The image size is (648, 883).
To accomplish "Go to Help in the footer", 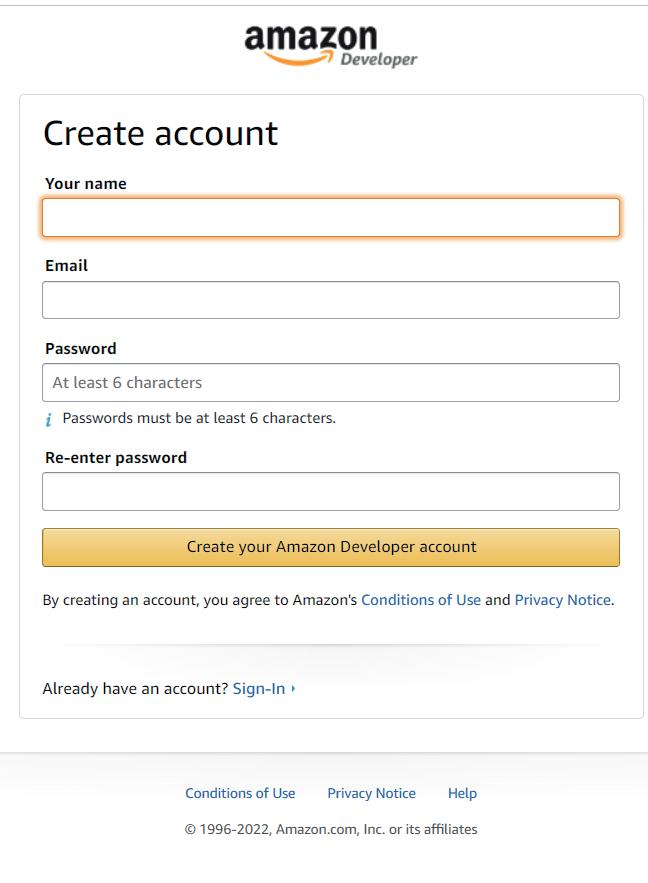I will tap(462, 793).
